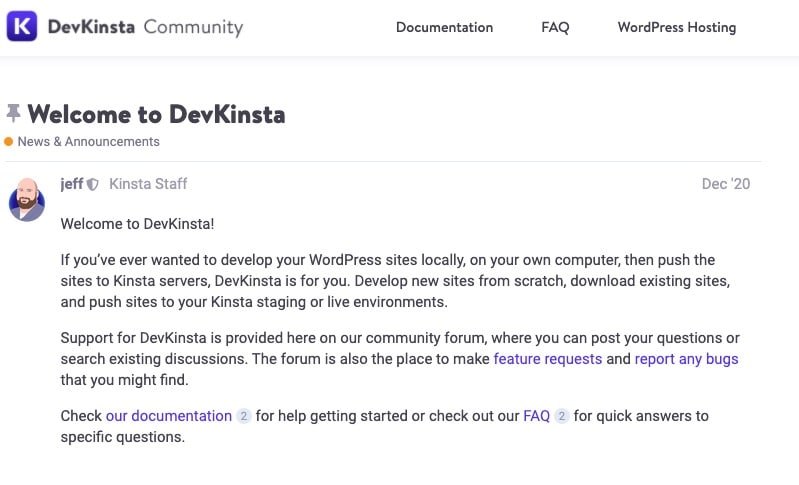Click the pinned topic pushpin icon
This screenshot has width=799, height=485.
point(14,113)
